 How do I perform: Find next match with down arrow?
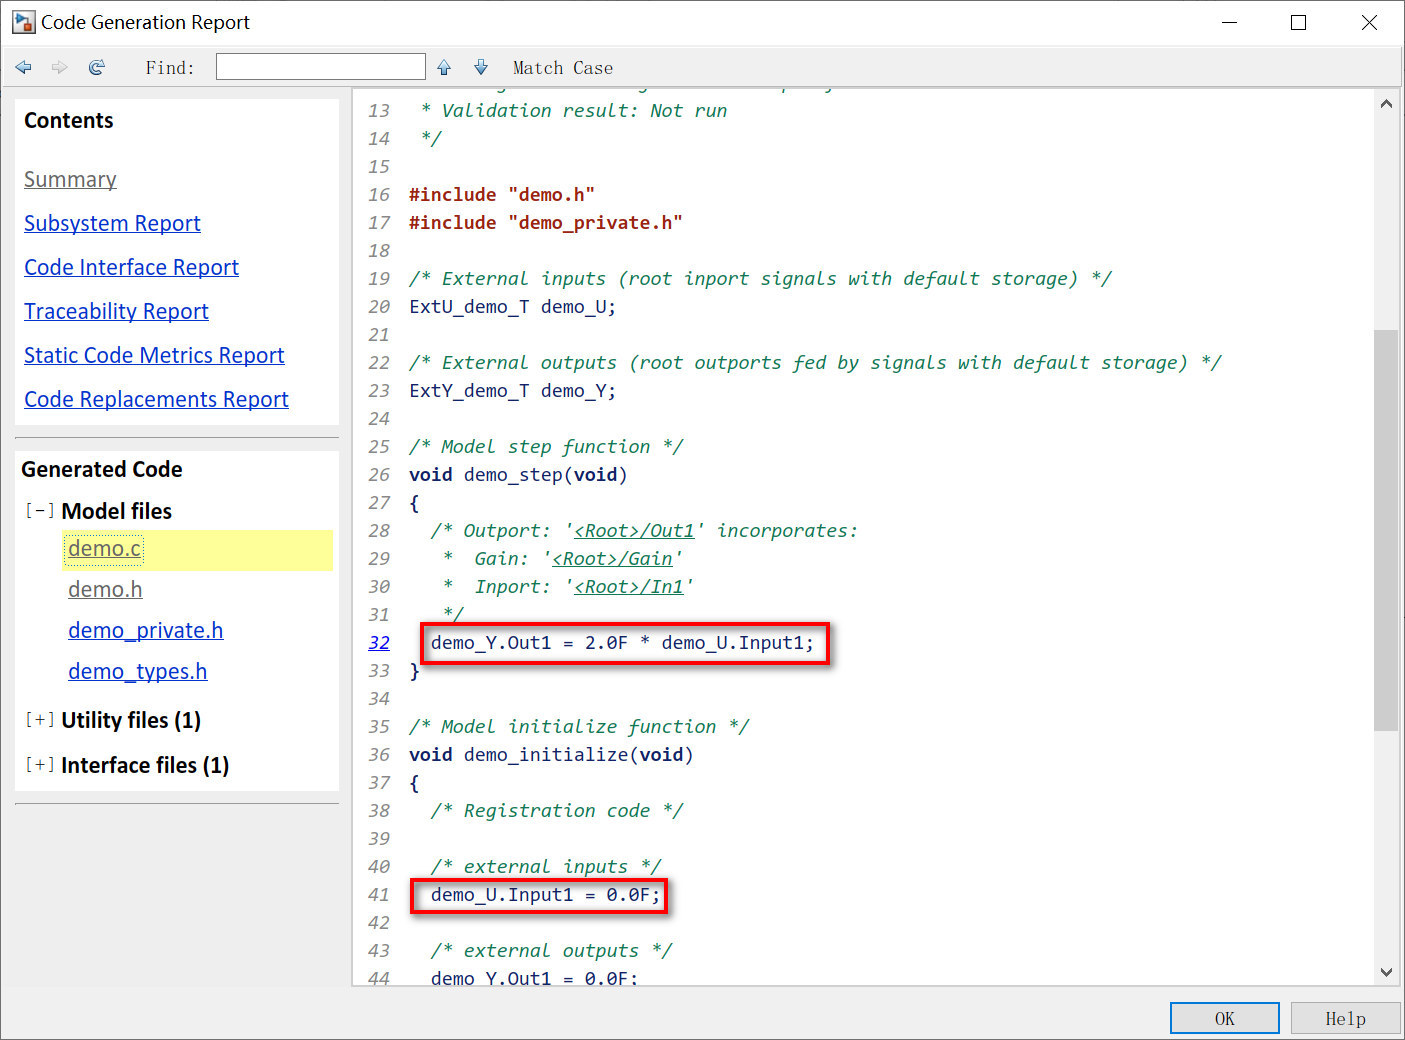pyautogui.click(x=481, y=67)
